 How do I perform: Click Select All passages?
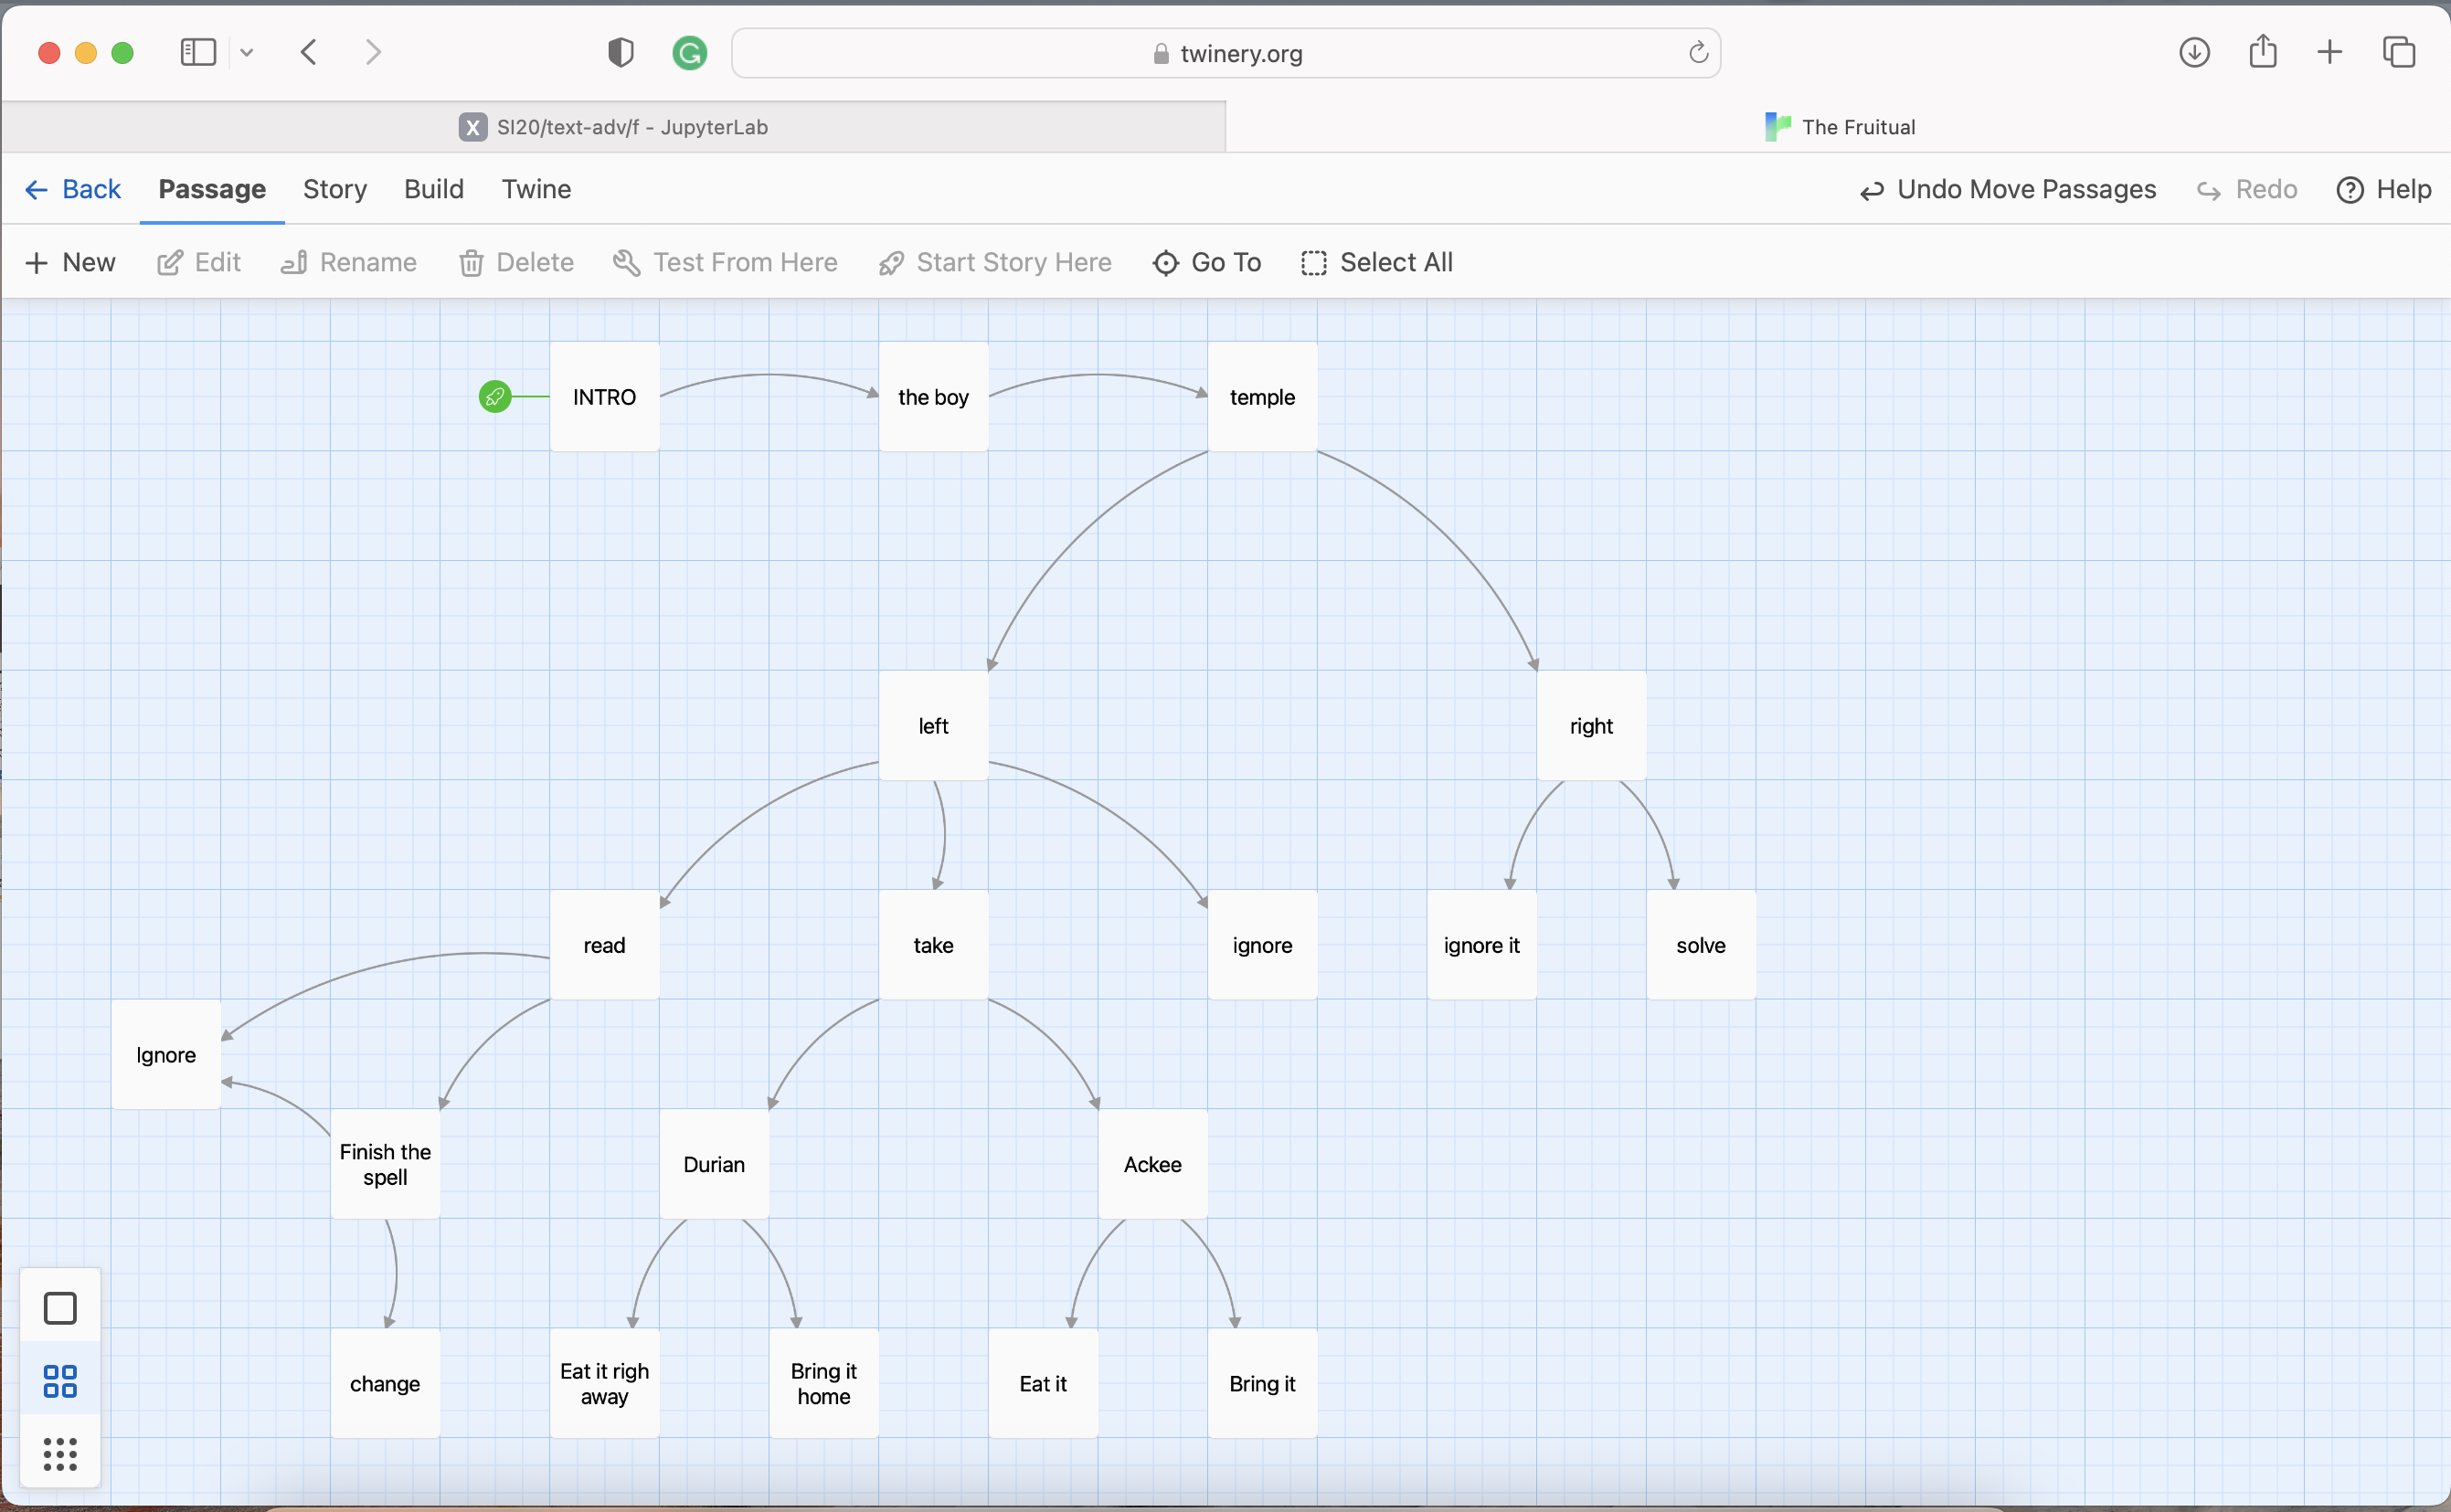click(x=1377, y=262)
